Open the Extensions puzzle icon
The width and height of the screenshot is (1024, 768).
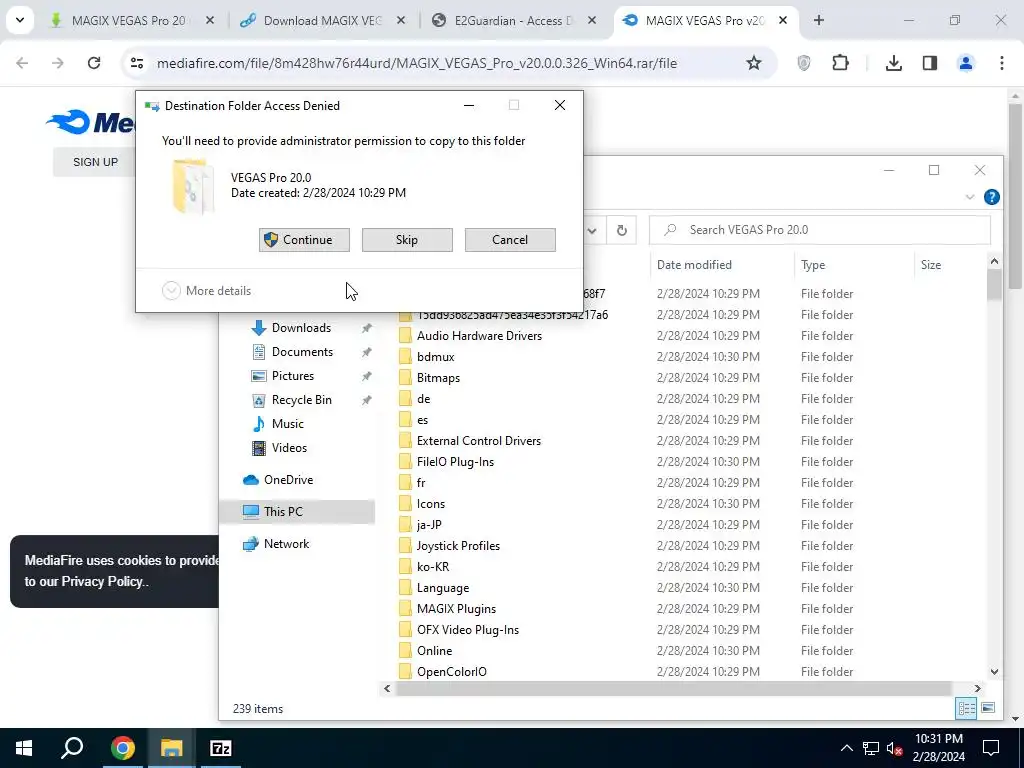coord(840,63)
